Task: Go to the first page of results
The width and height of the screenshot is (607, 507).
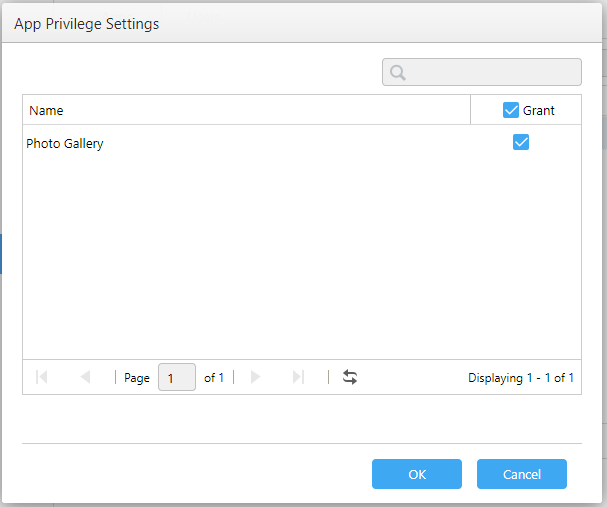Action: (x=41, y=377)
